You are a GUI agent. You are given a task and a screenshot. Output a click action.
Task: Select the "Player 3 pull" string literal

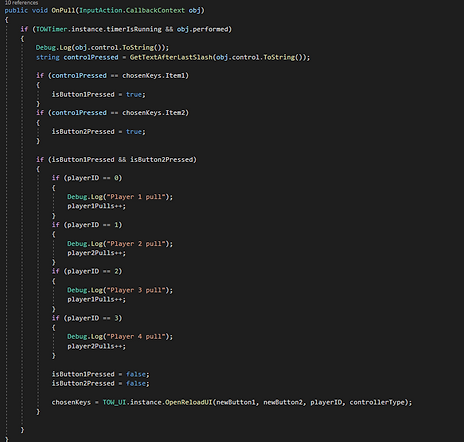[136, 290]
